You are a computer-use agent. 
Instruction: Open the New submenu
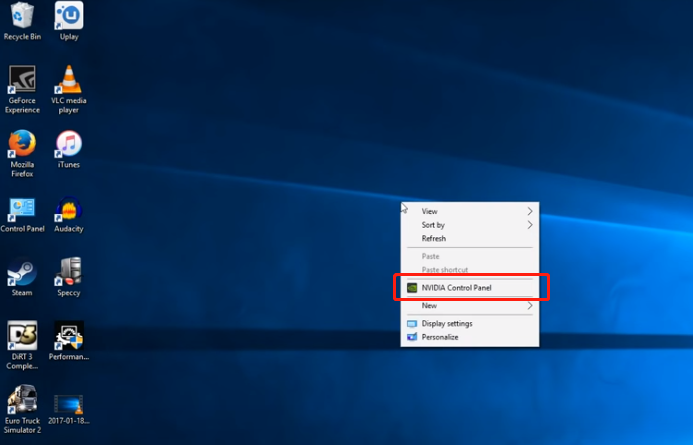pyautogui.click(x=470, y=306)
